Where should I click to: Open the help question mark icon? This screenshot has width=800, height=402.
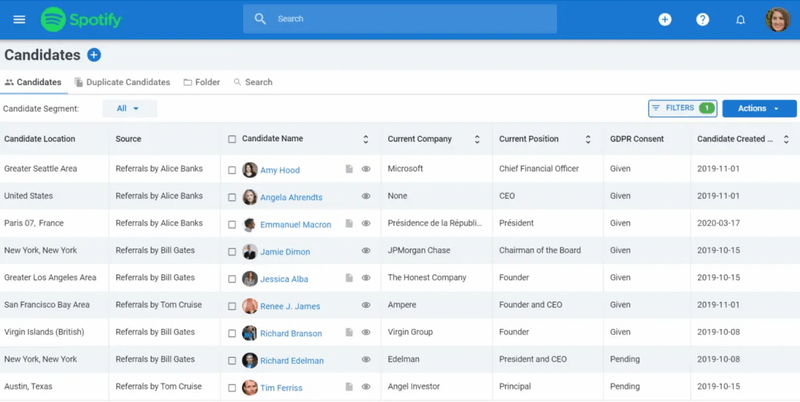pos(703,19)
